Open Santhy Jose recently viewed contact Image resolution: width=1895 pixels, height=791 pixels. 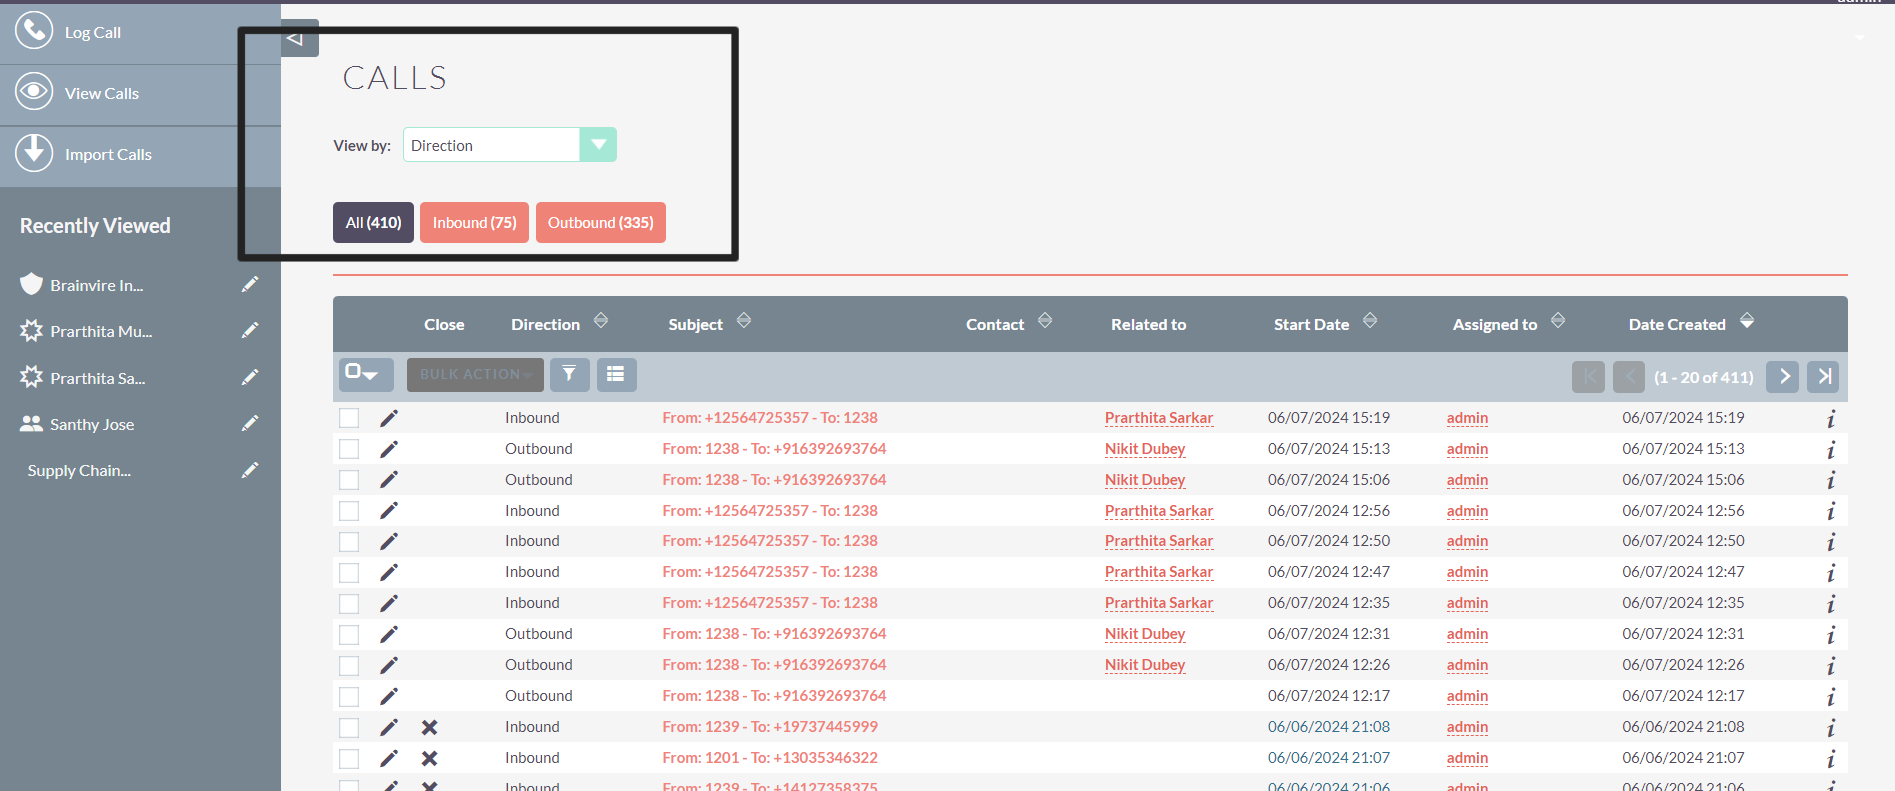(92, 424)
